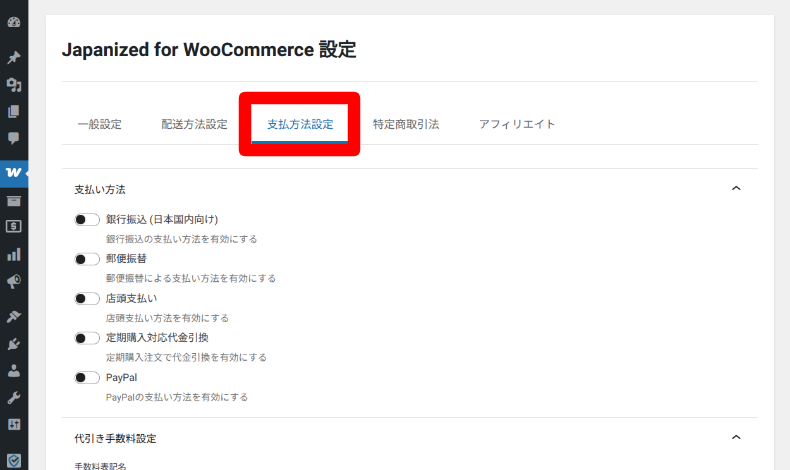Open the Dashboard icon in sidebar

[14, 22]
